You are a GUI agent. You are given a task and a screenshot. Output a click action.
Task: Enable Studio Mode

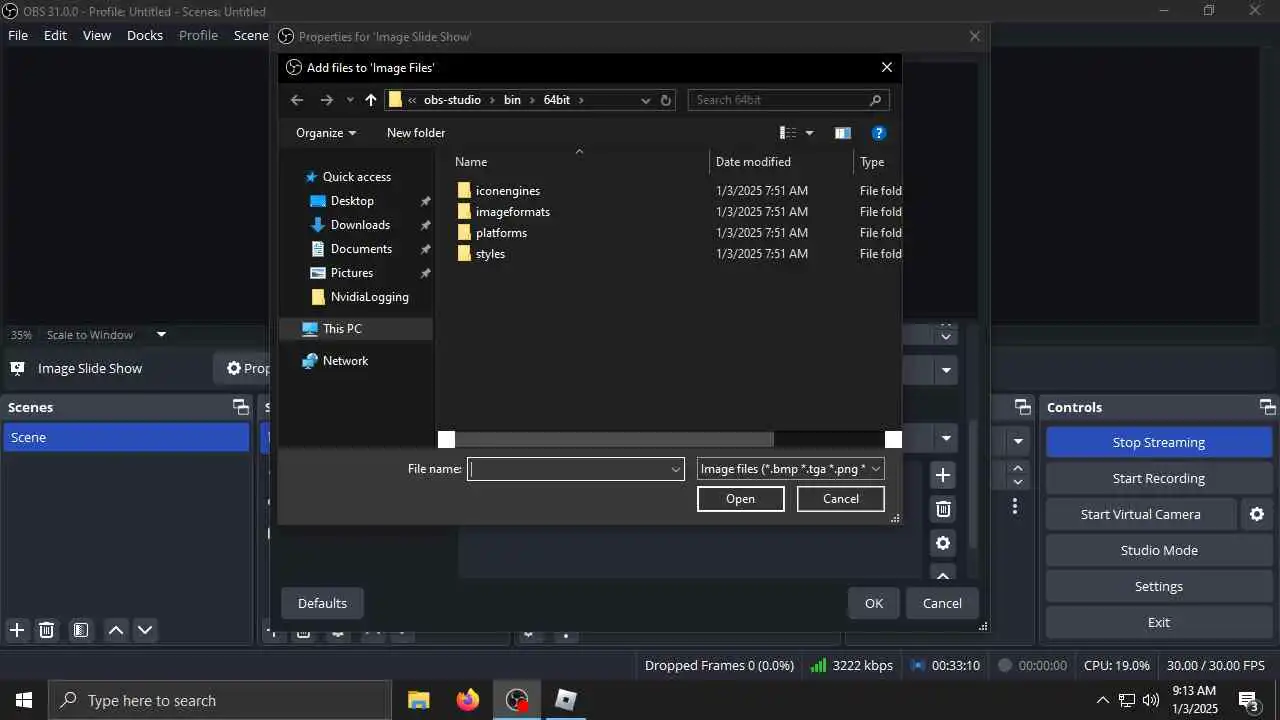pos(1159,550)
